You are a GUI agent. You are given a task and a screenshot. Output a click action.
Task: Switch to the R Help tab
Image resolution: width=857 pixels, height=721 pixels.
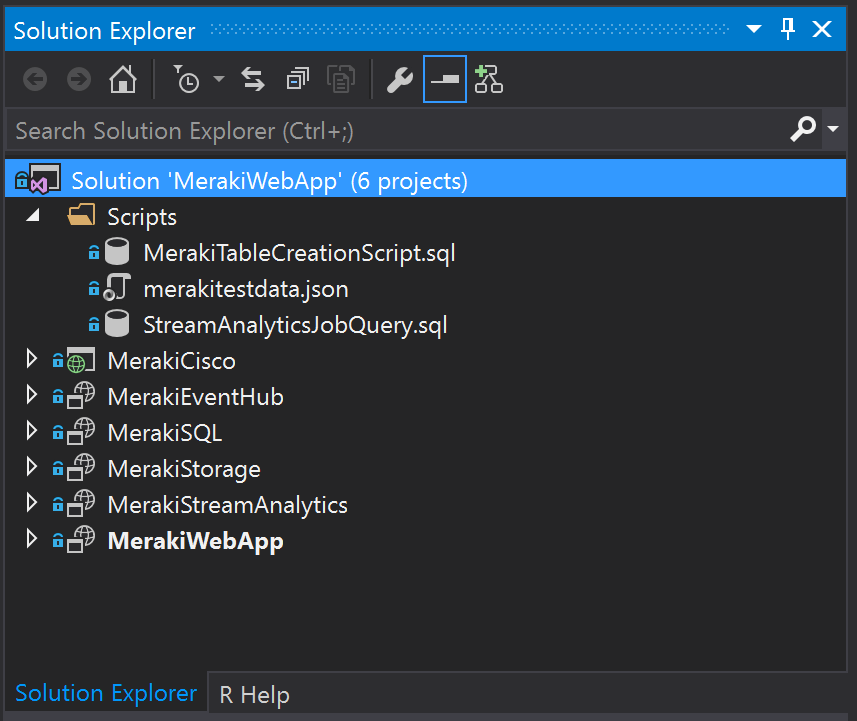point(254,695)
